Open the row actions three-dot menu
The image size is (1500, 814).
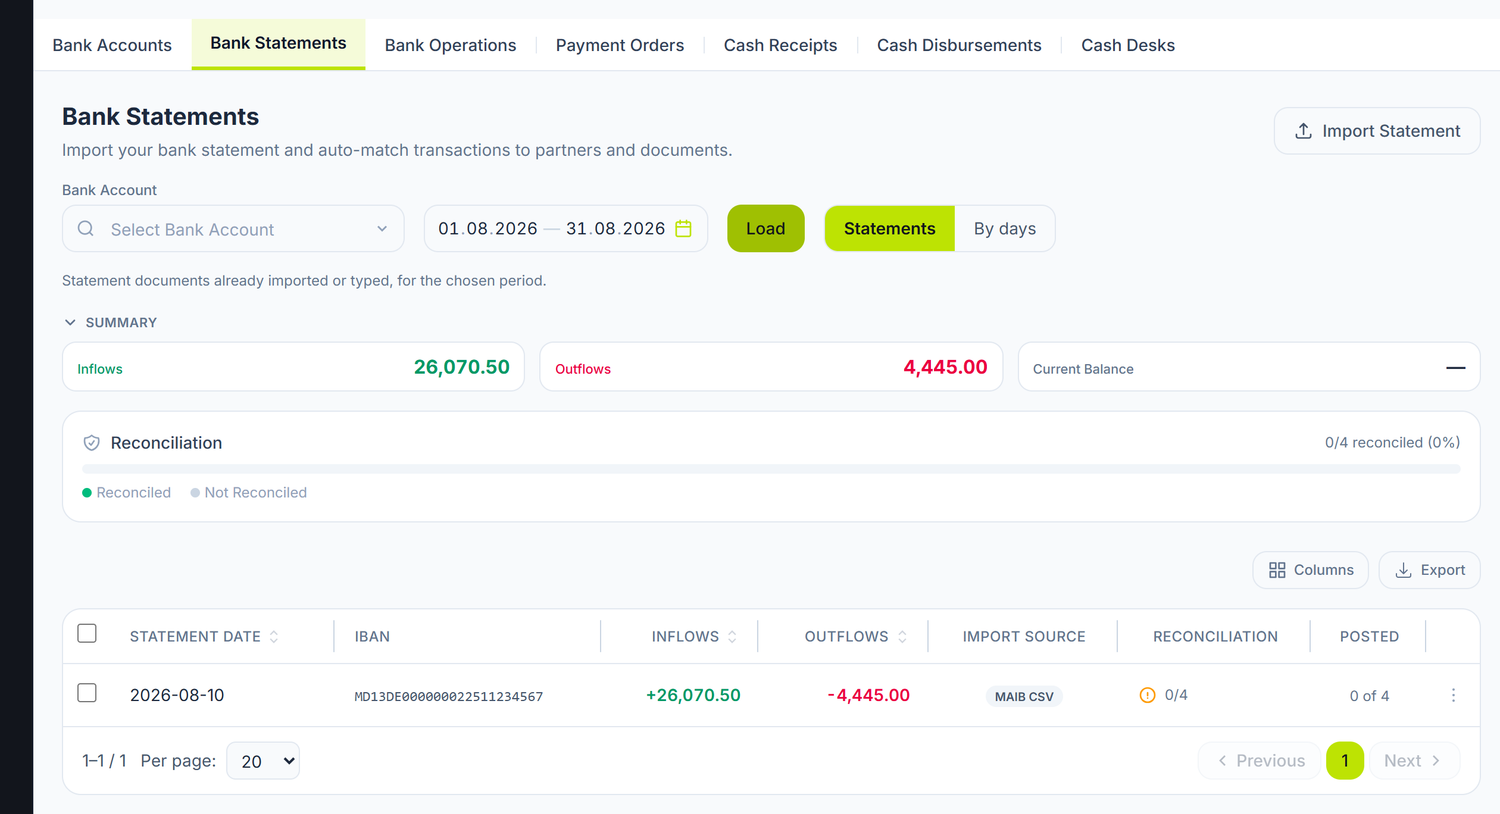tap(1453, 695)
